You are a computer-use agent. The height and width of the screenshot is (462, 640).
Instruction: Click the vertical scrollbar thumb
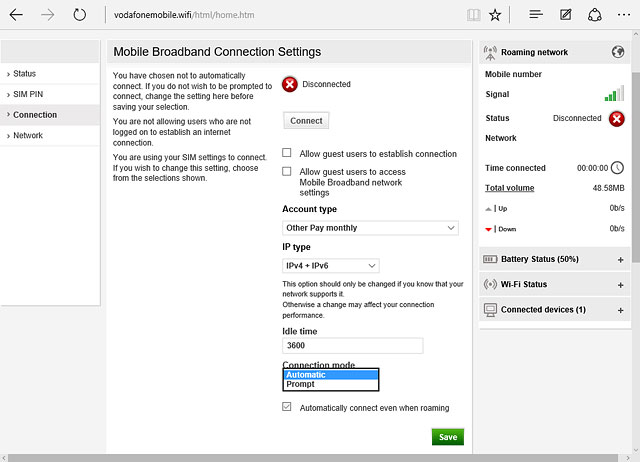point(636,167)
